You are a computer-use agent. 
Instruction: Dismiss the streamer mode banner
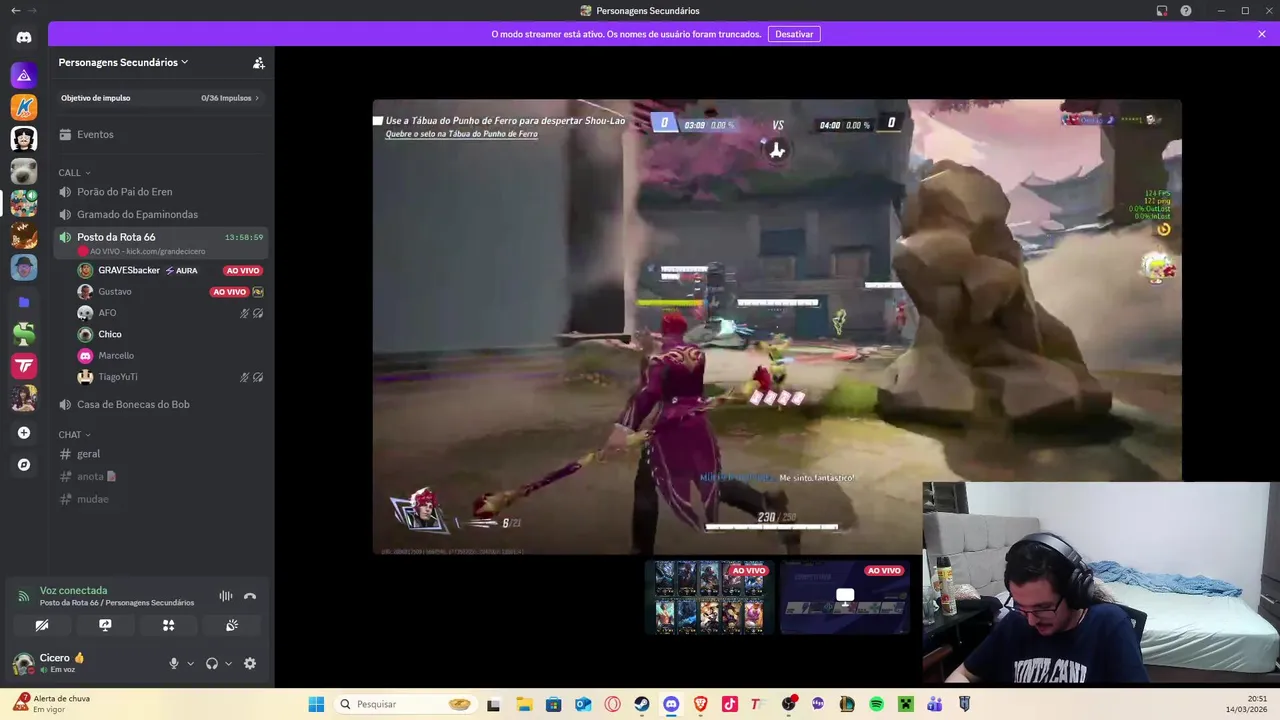(x=1262, y=34)
